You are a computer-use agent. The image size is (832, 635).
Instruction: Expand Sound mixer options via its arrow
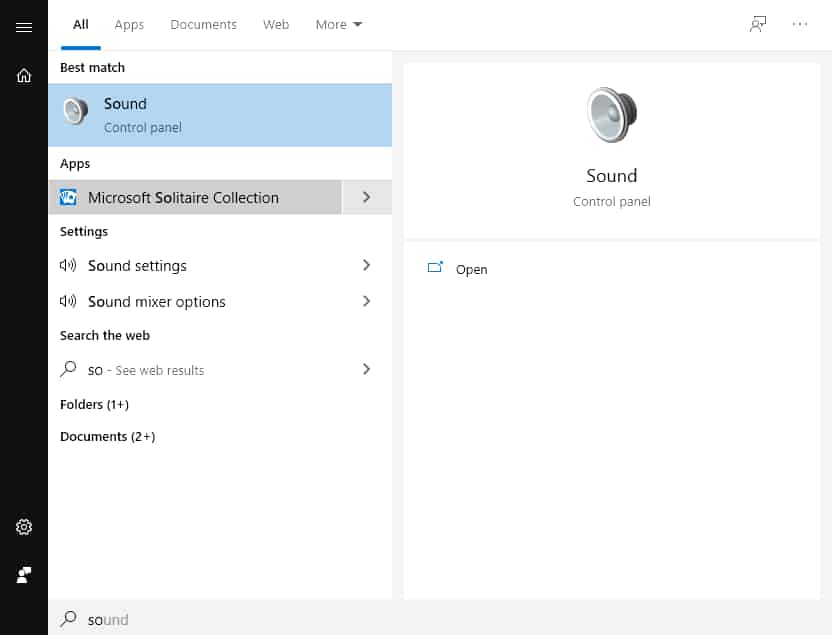pyautogui.click(x=366, y=301)
